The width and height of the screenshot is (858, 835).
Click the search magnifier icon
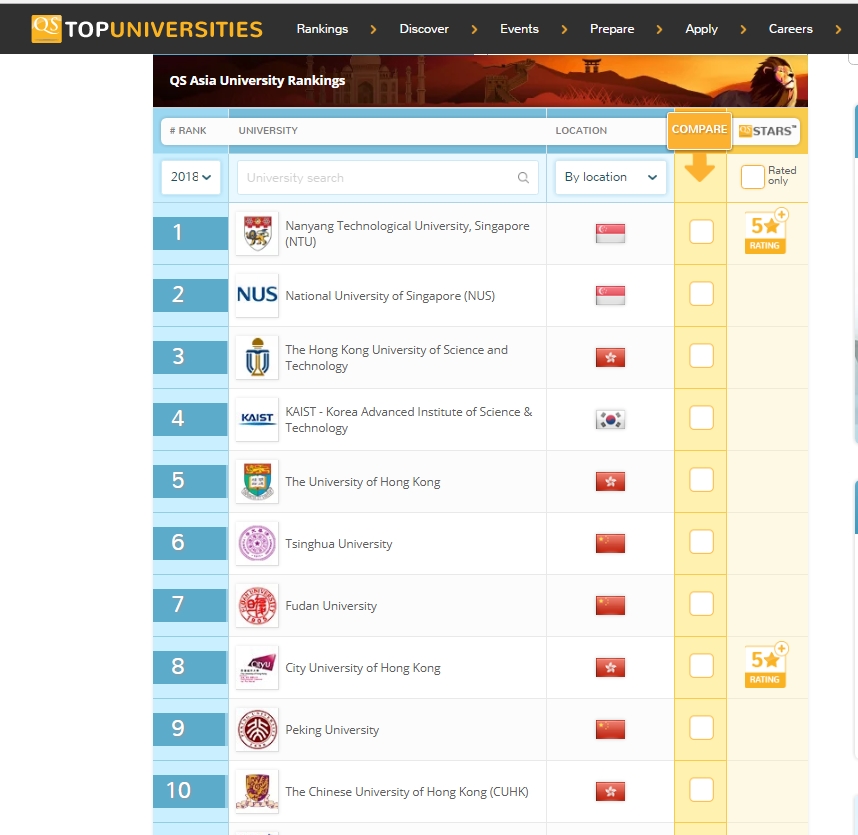click(523, 177)
